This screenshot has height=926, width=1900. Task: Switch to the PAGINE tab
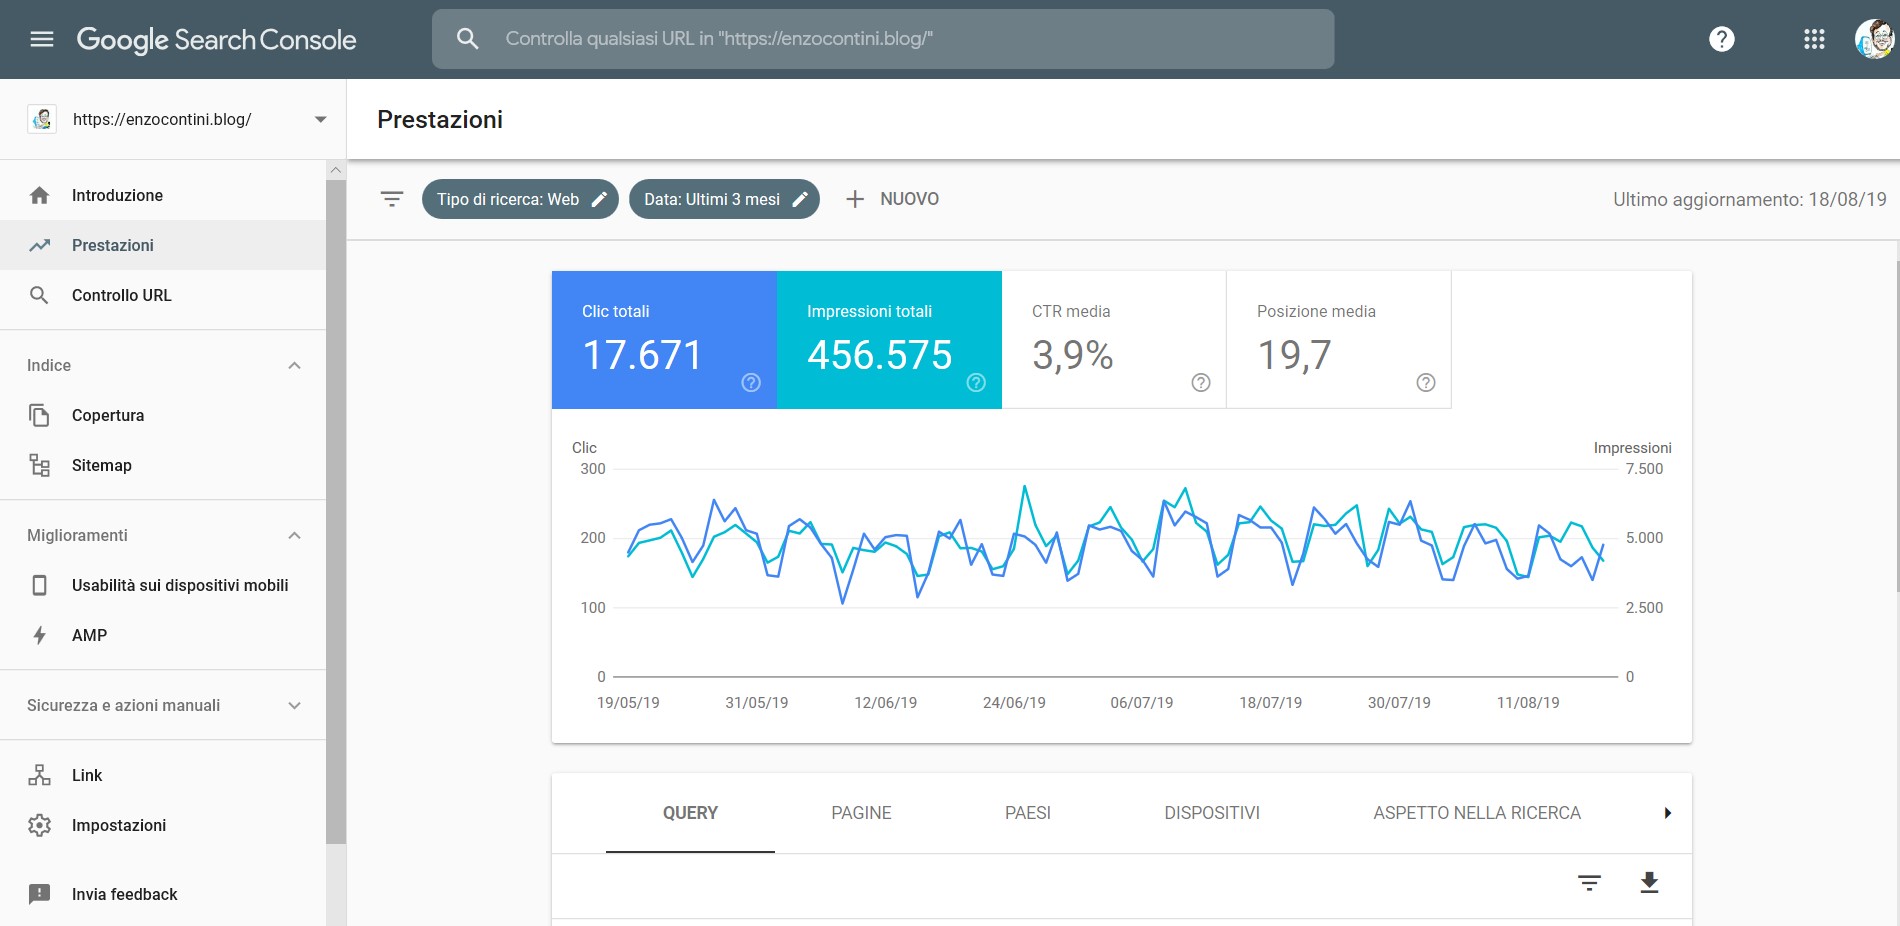tap(861, 813)
